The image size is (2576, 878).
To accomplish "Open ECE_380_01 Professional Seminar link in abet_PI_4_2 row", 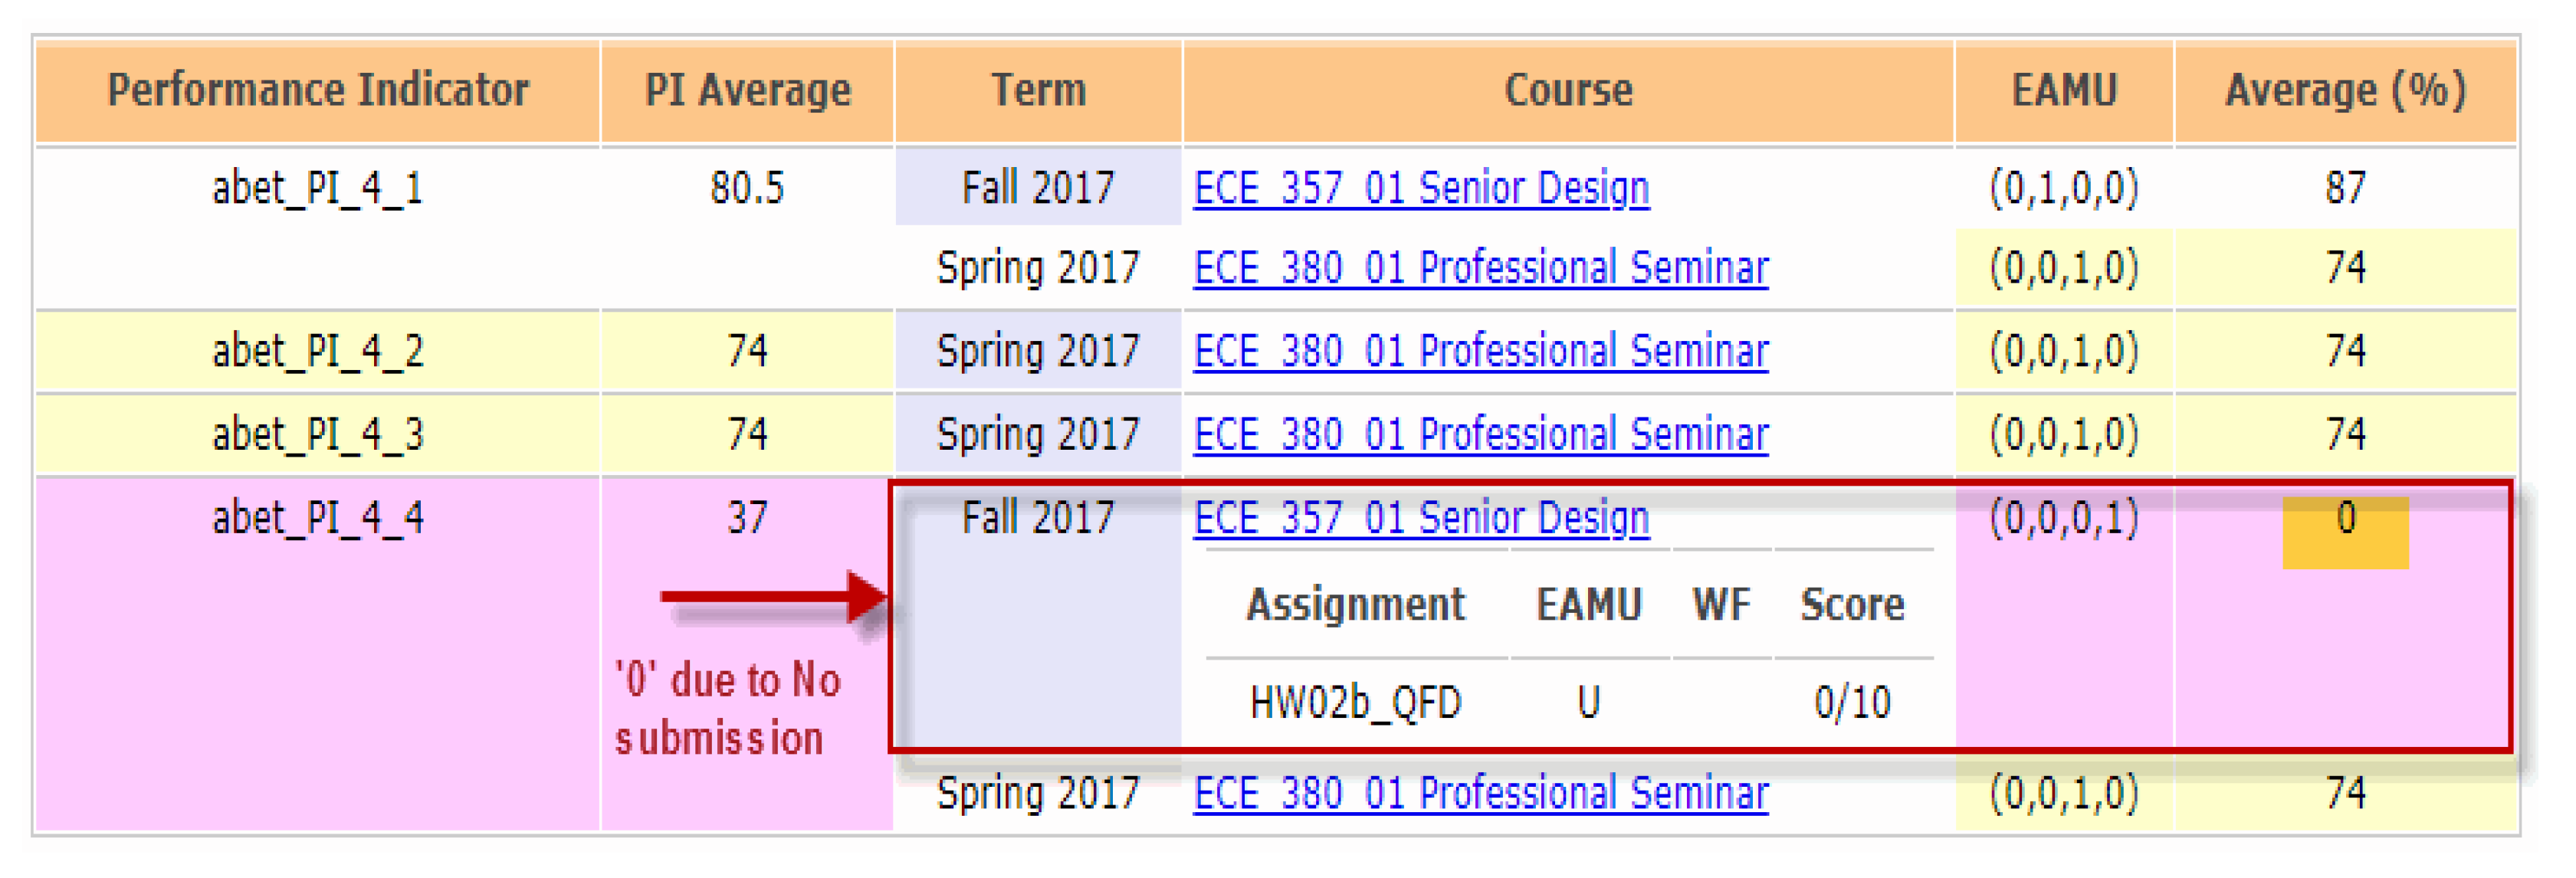I will (x=1481, y=351).
